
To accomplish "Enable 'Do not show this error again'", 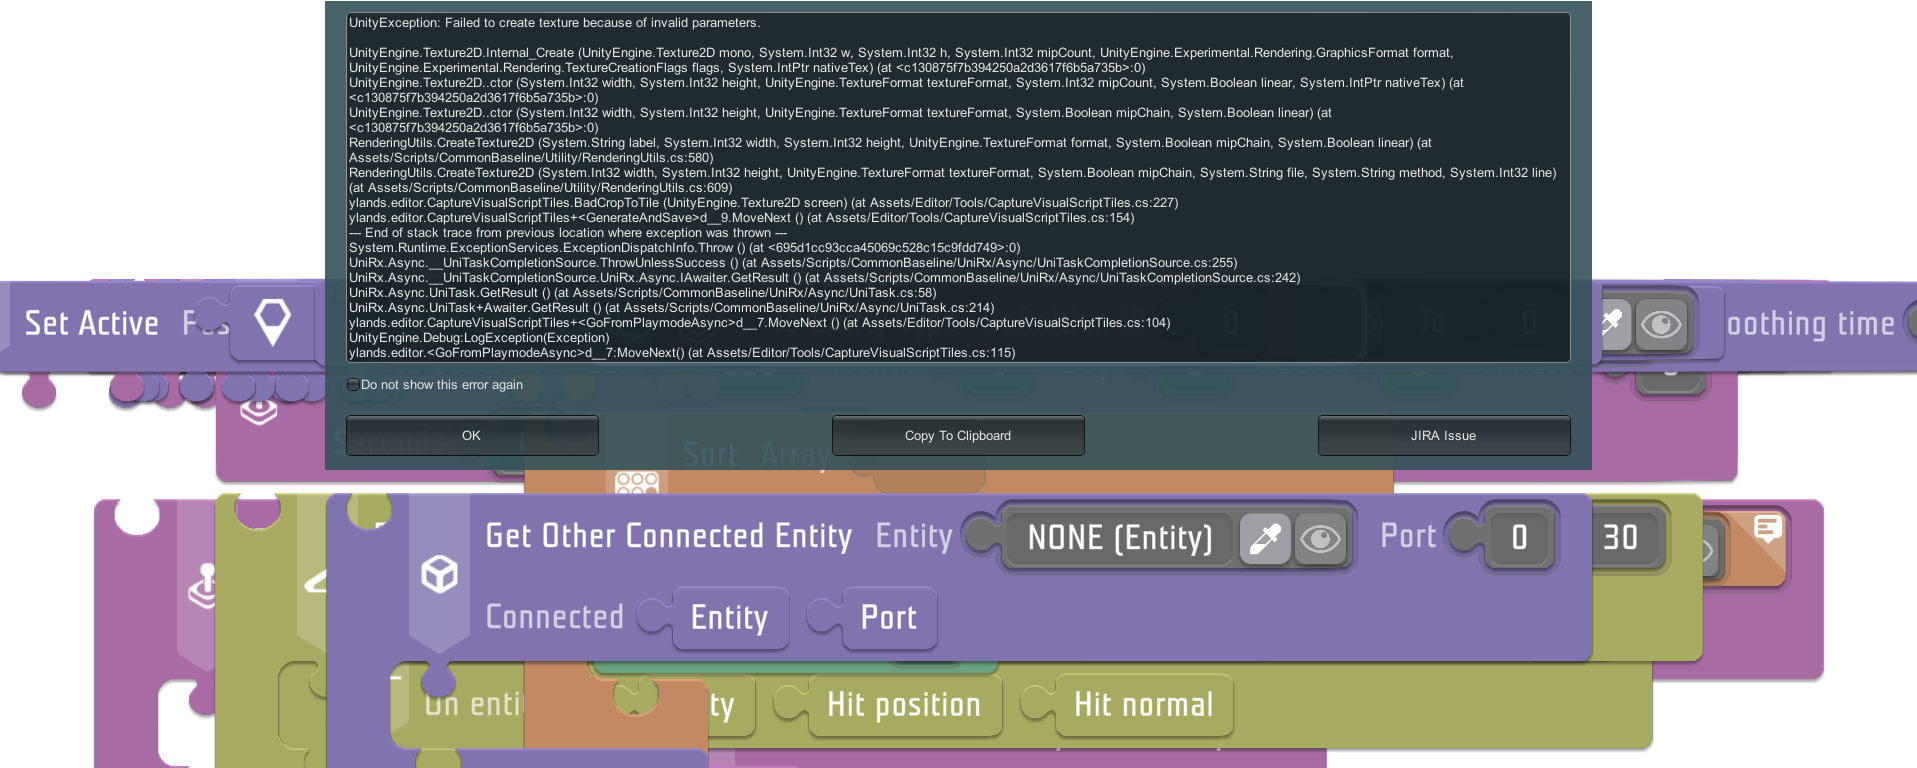I will pos(353,385).
